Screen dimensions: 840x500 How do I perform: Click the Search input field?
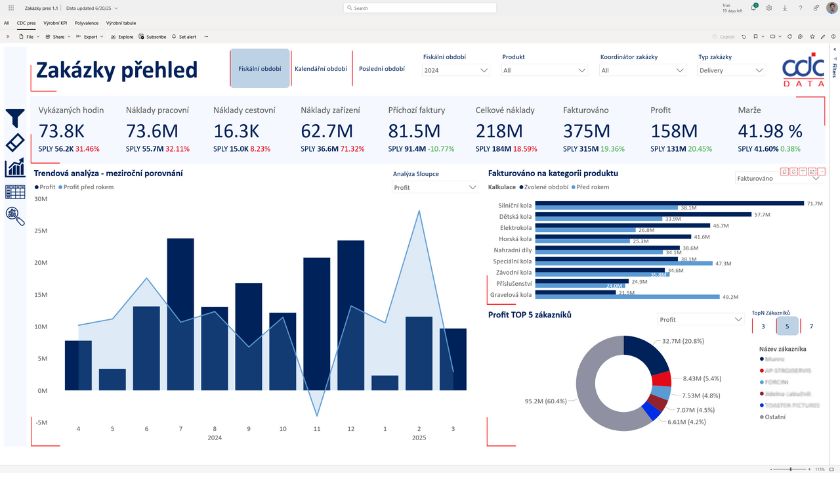pos(420,7)
